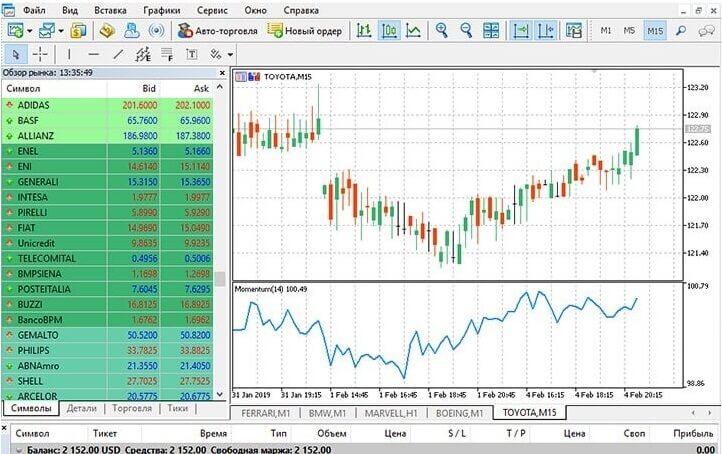The width and height of the screenshot is (722, 454).
Task: Select the ADIDAS symbol row
Action: (x=107, y=105)
